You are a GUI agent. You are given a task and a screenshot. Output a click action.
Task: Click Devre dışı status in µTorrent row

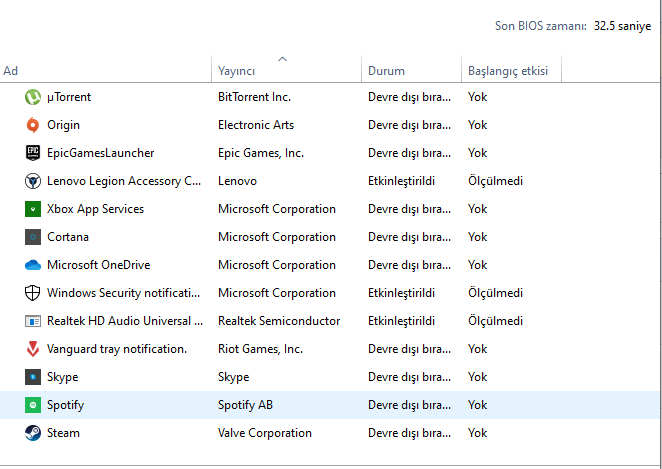pos(410,97)
